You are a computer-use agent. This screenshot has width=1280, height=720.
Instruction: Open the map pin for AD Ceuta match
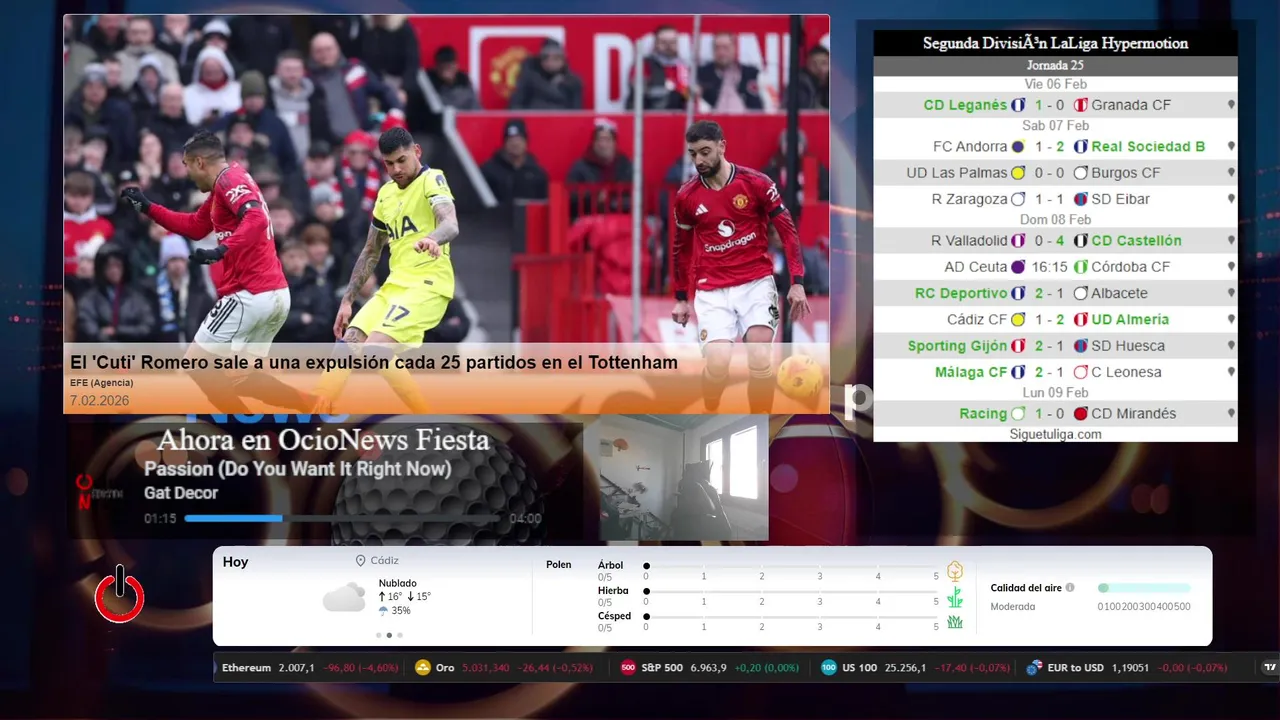pyautogui.click(x=1231, y=267)
